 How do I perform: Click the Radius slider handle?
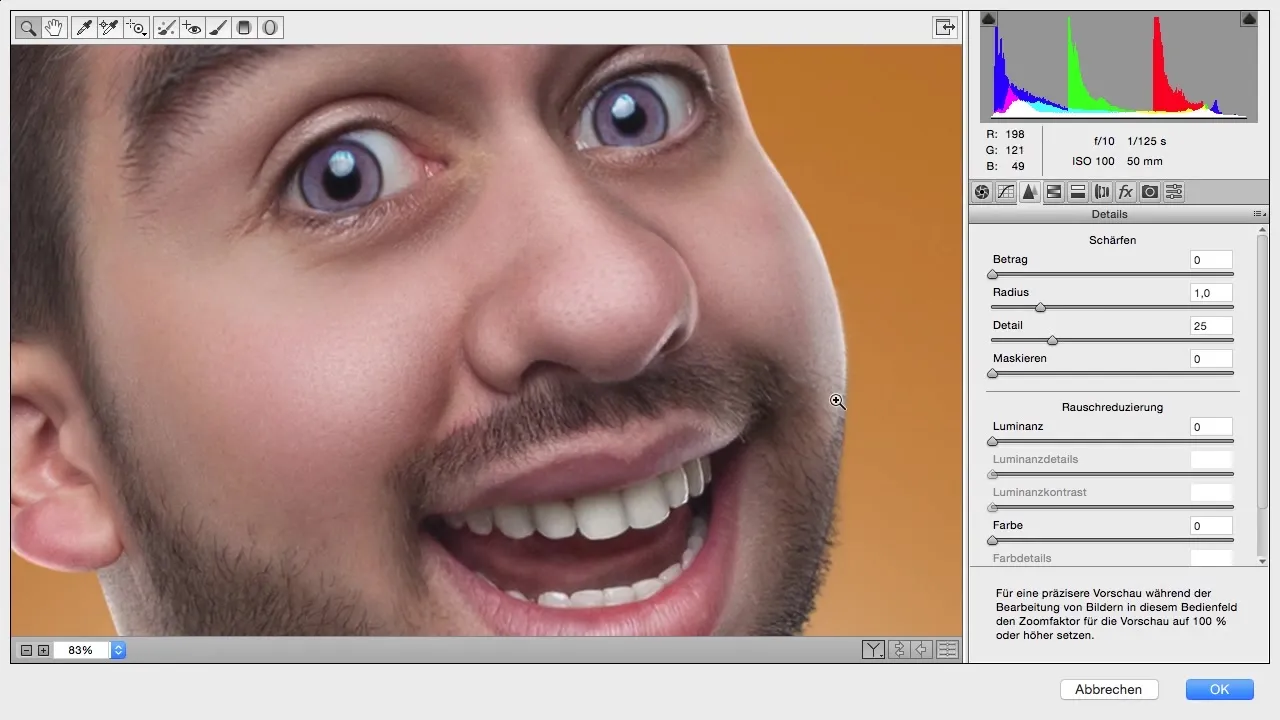click(x=1040, y=307)
